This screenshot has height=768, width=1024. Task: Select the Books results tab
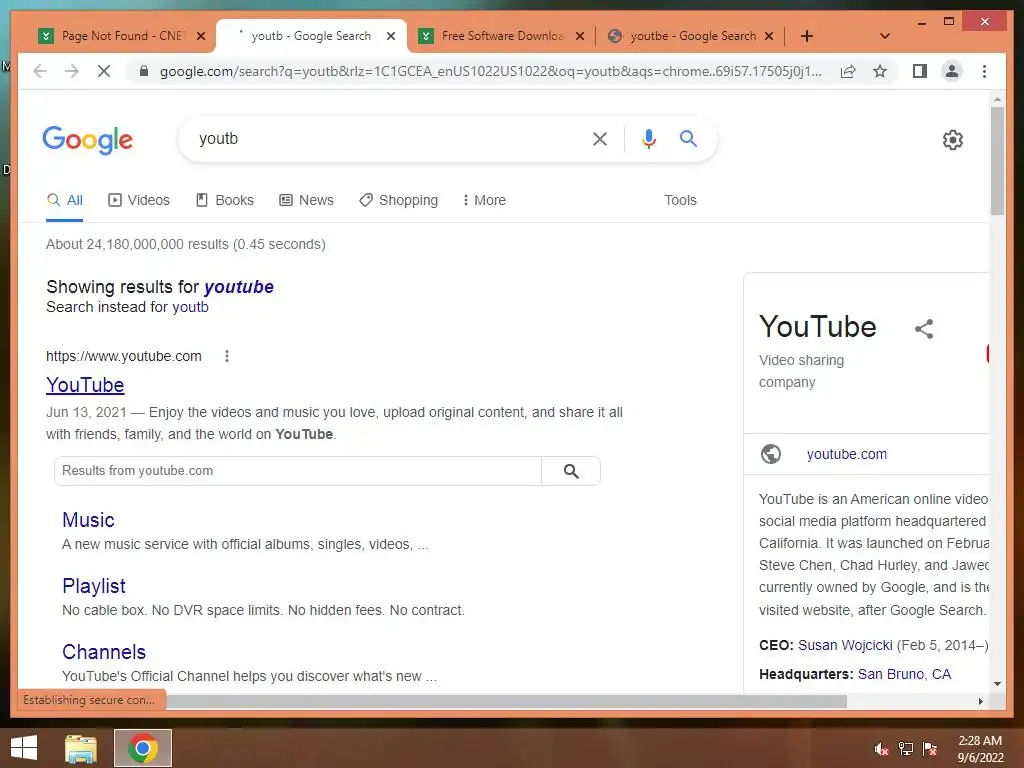click(225, 200)
